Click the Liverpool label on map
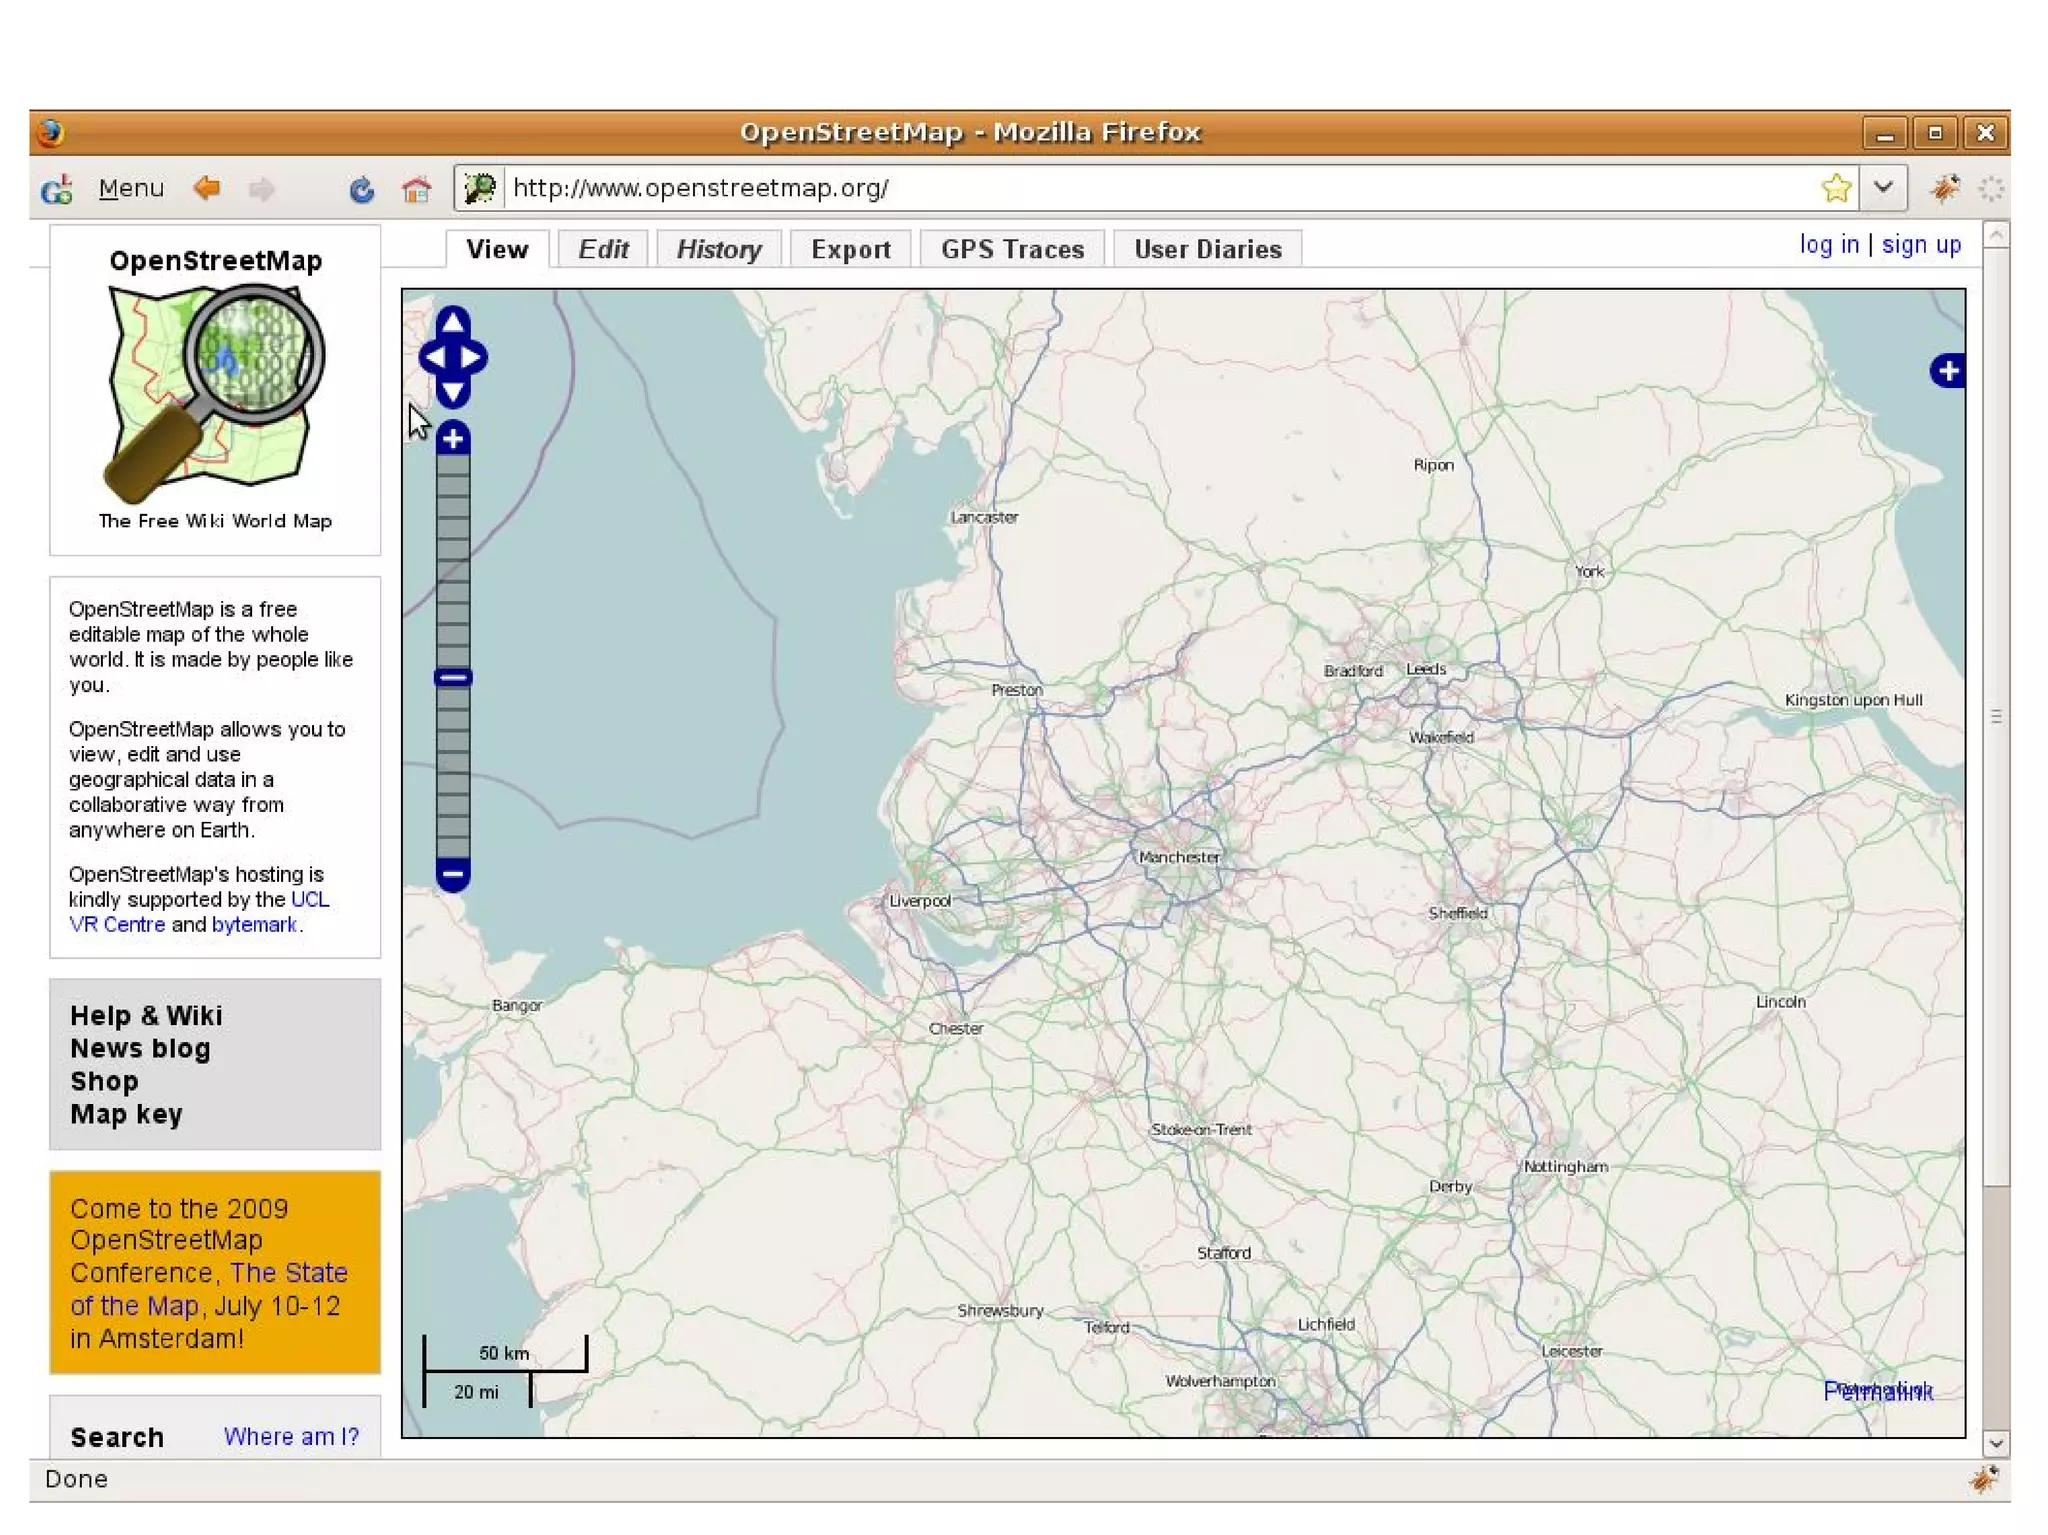Image resolution: width=2048 pixels, height=1535 pixels. click(920, 901)
